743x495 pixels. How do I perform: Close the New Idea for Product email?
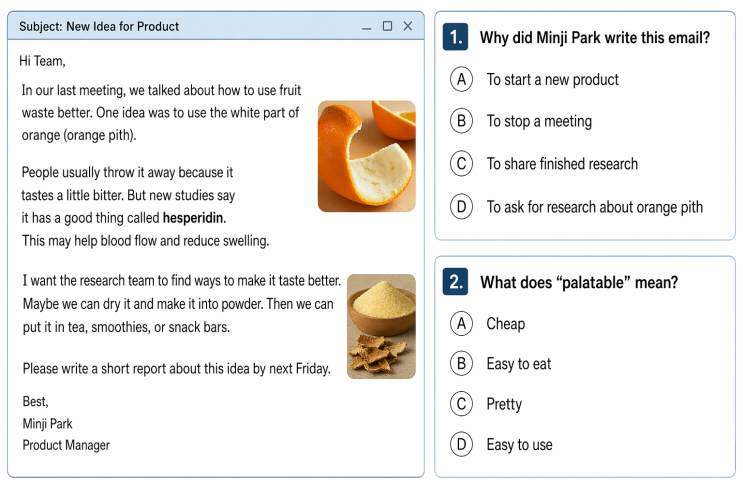click(408, 26)
